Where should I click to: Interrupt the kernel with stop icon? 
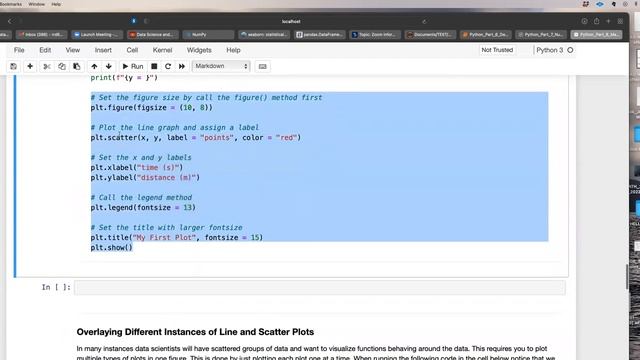[154, 66]
